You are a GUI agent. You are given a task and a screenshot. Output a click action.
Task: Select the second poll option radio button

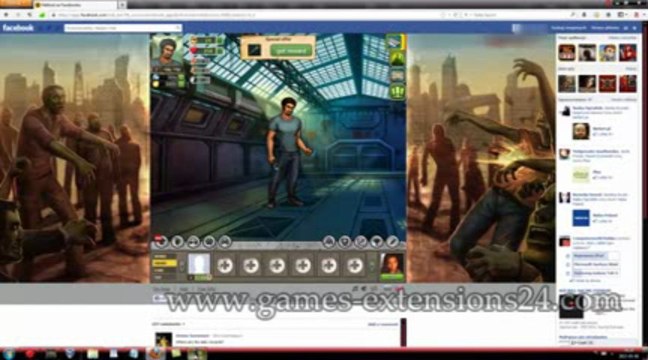[568, 265]
